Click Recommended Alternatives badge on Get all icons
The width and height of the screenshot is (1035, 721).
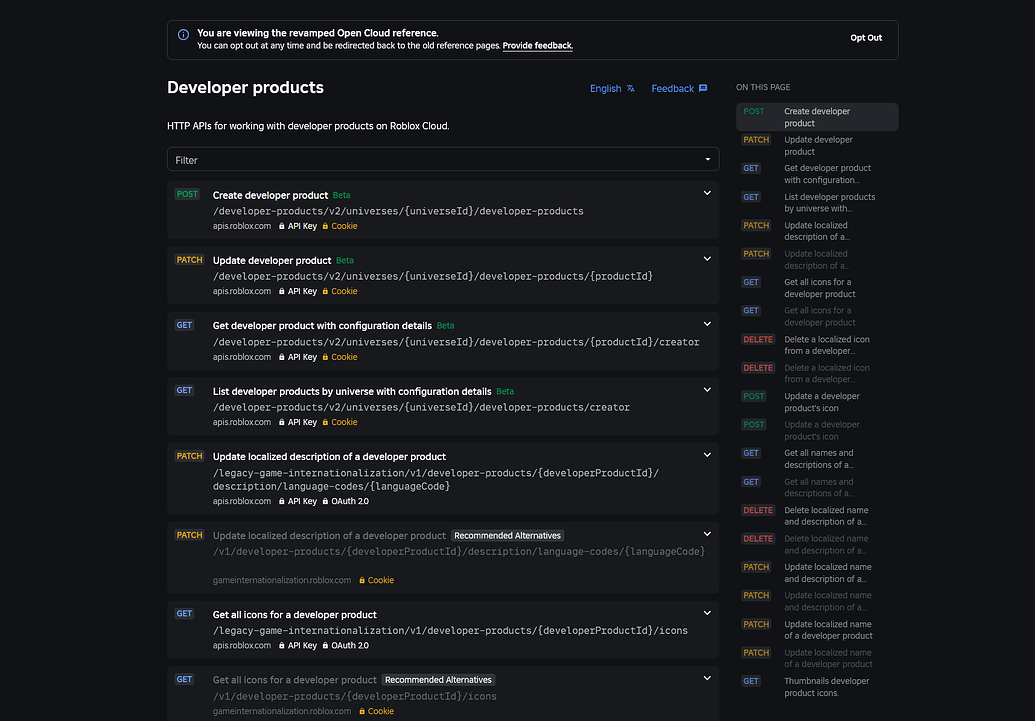tap(438, 680)
